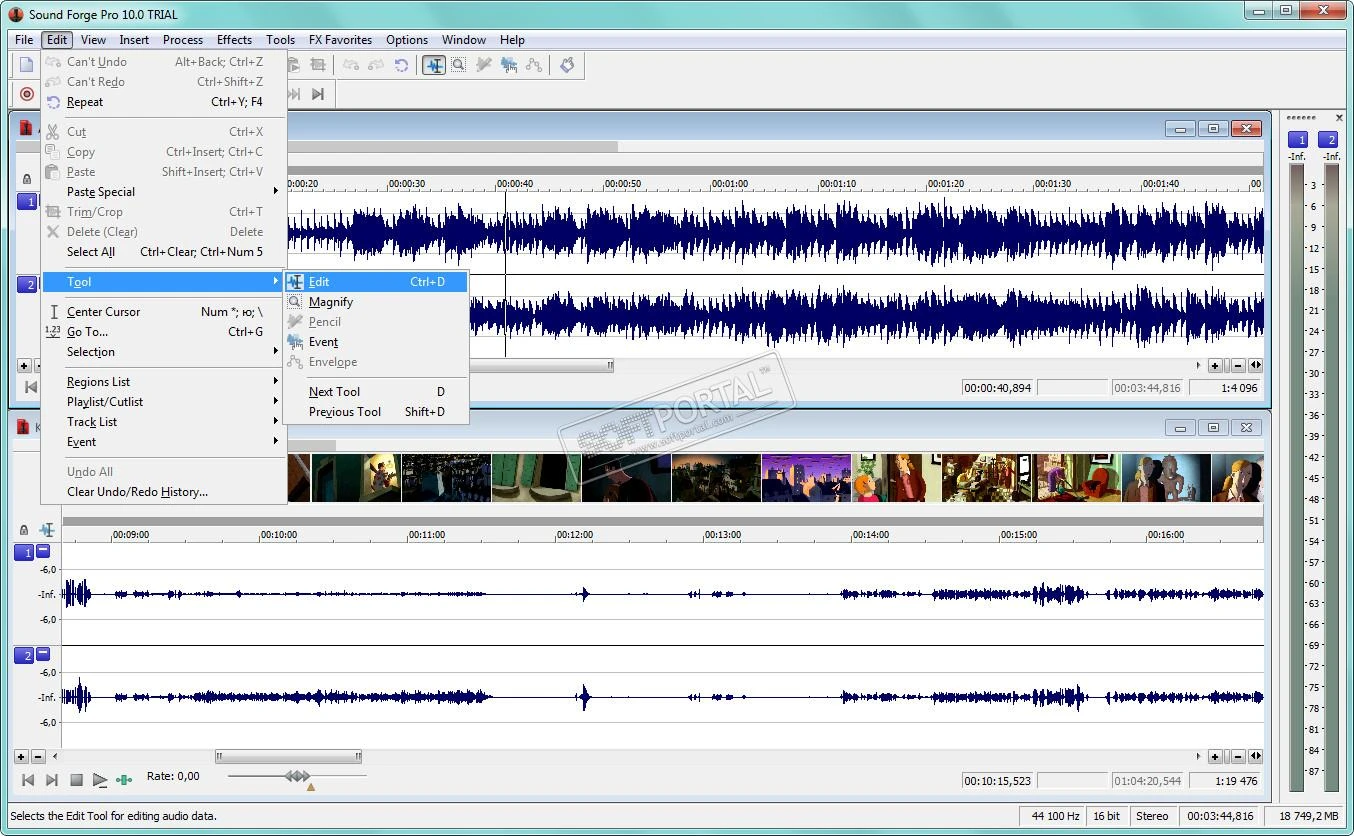
Task: Click the 00:14:00 mark on the lower time ruler
Action: pos(871,535)
